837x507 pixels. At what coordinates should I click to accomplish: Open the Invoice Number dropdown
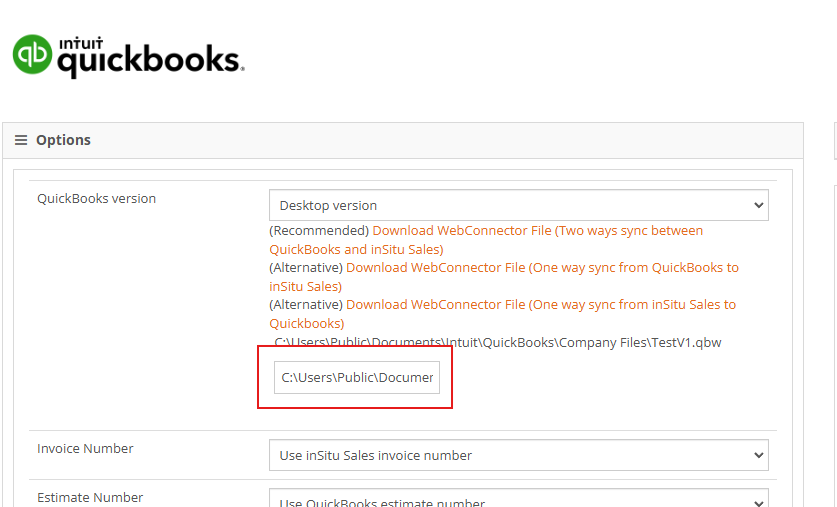click(x=518, y=455)
